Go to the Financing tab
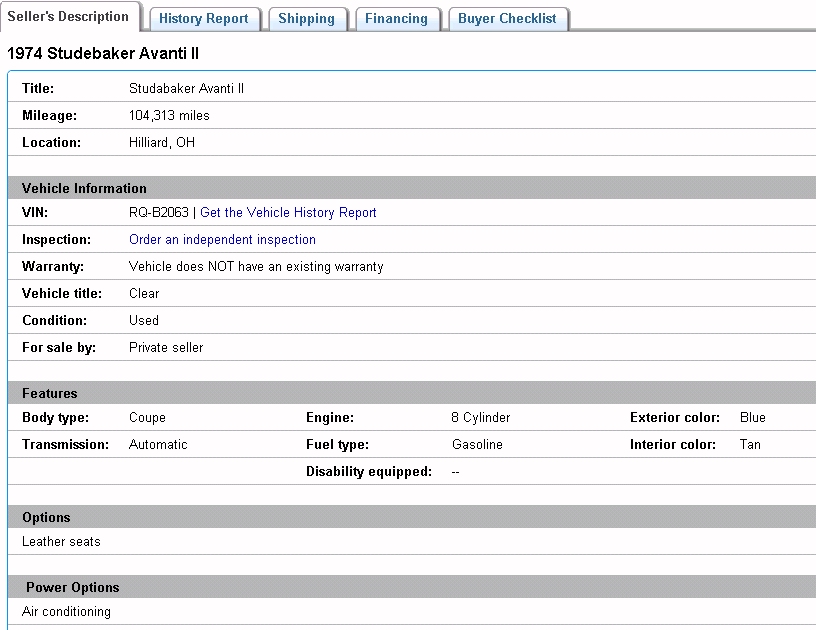The height and width of the screenshot is (630, 816). coord(396,18)
